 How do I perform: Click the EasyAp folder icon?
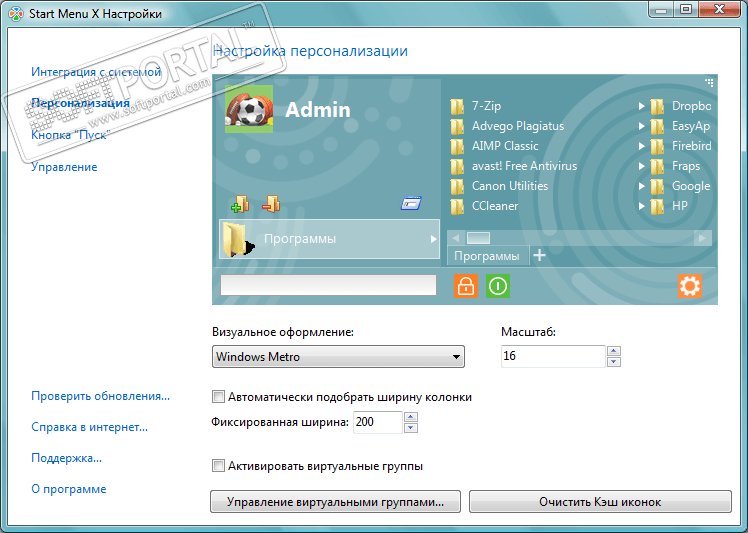click(x=657, y=126)
